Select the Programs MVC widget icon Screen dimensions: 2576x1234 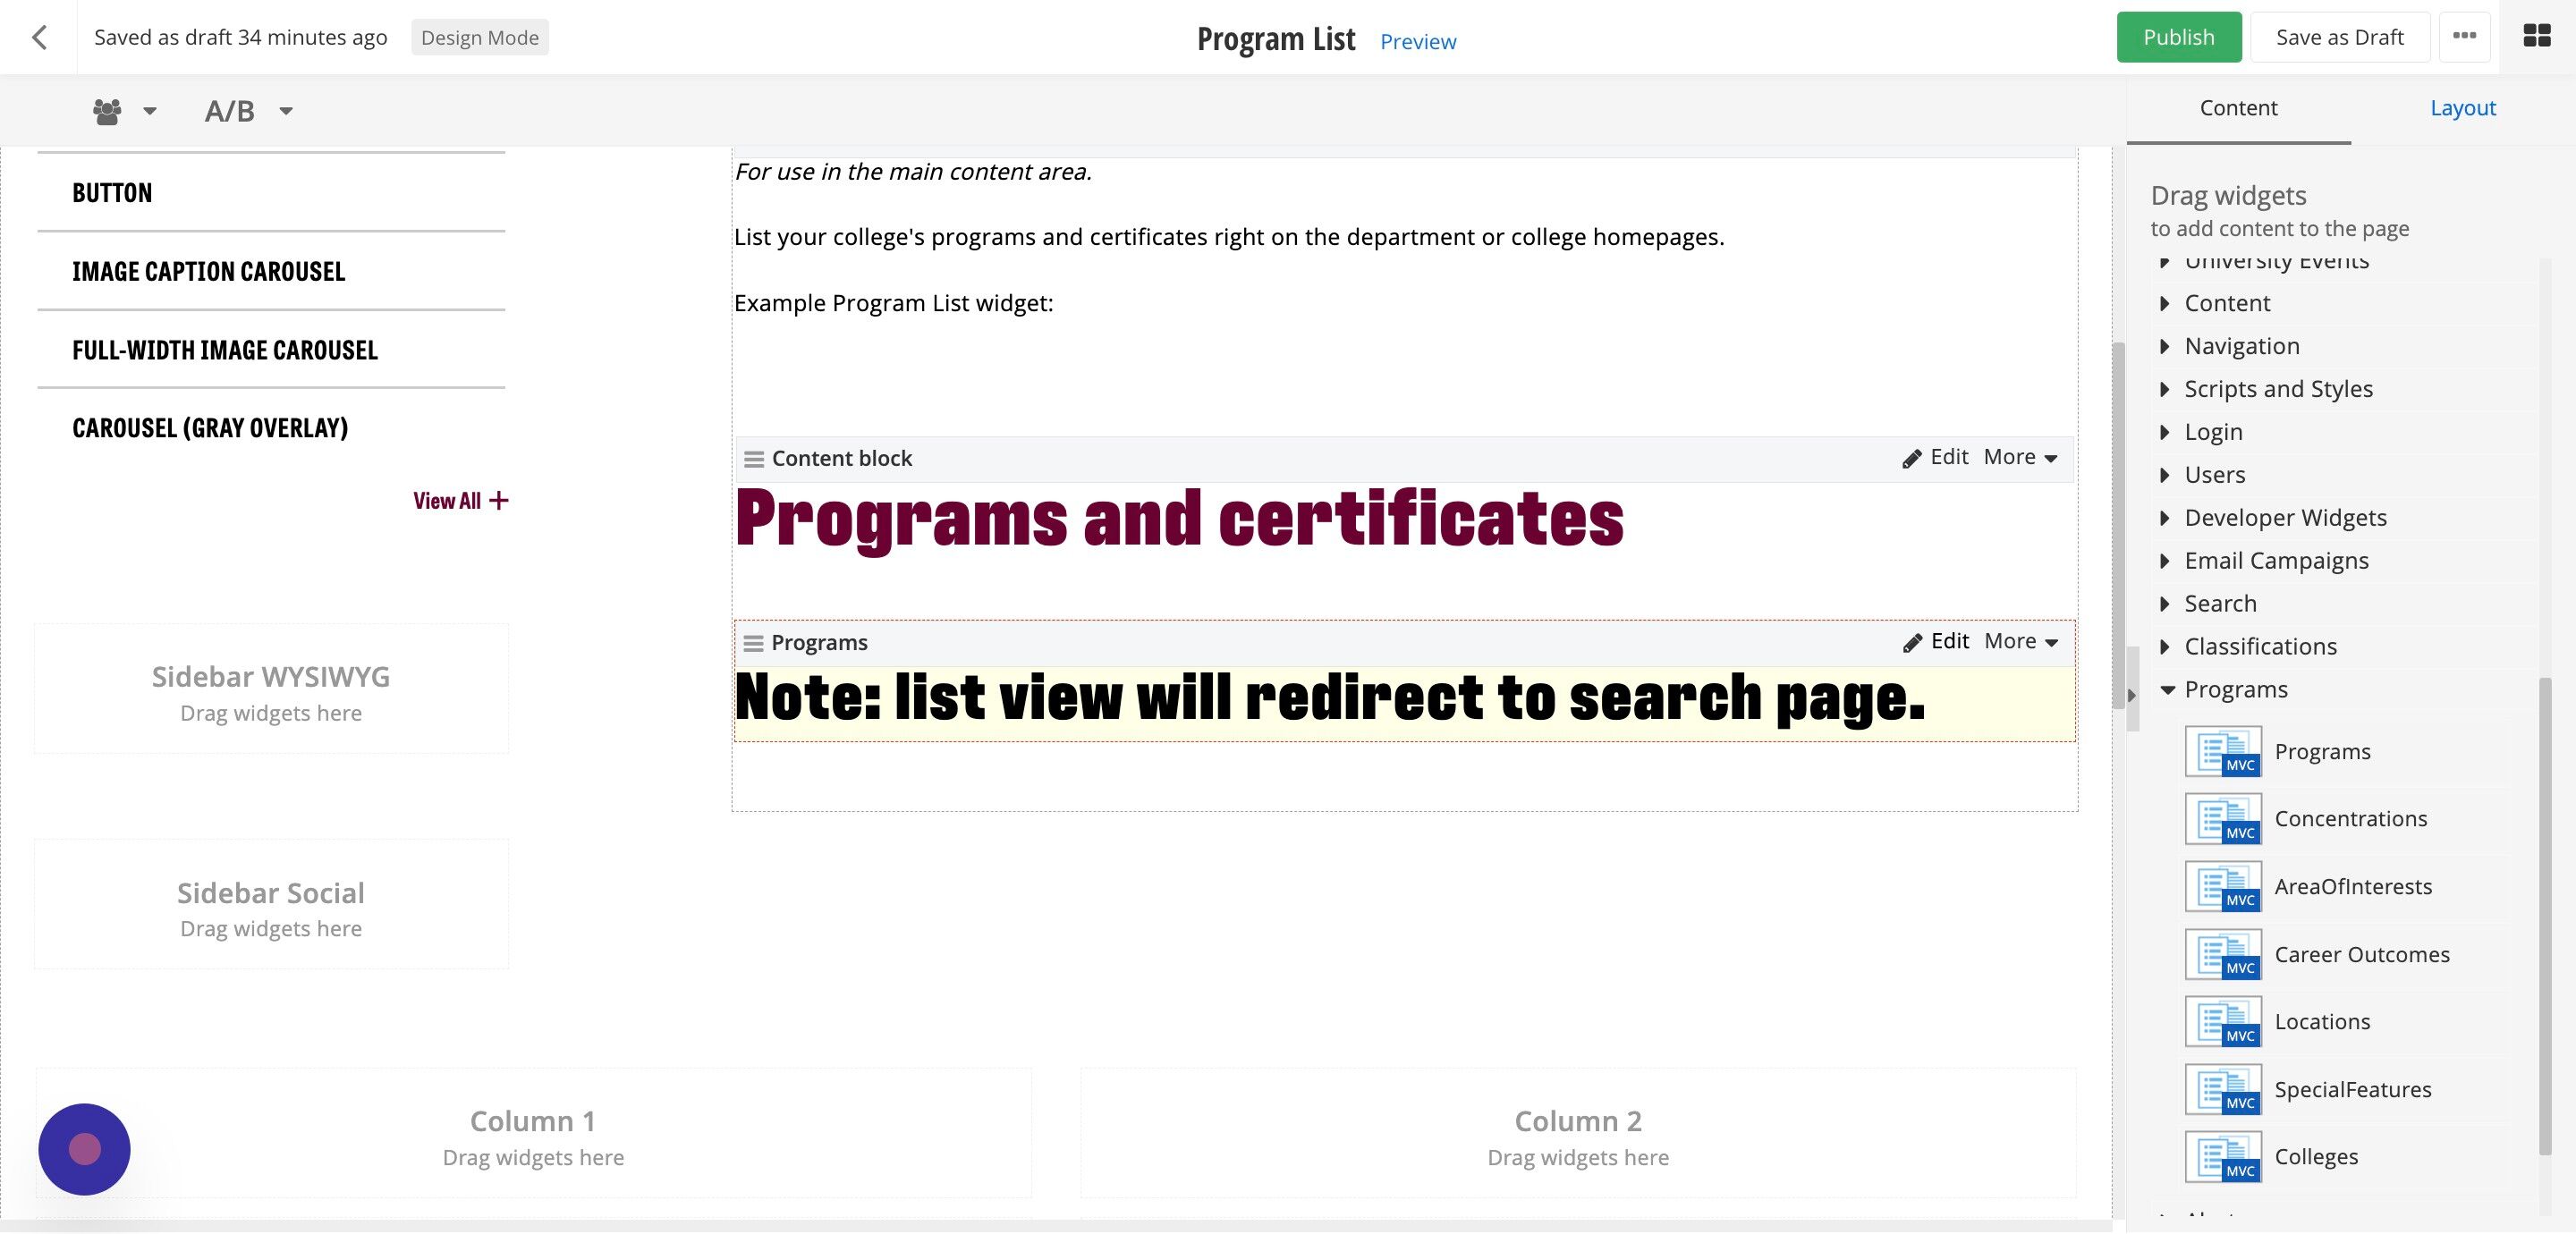2223,752
